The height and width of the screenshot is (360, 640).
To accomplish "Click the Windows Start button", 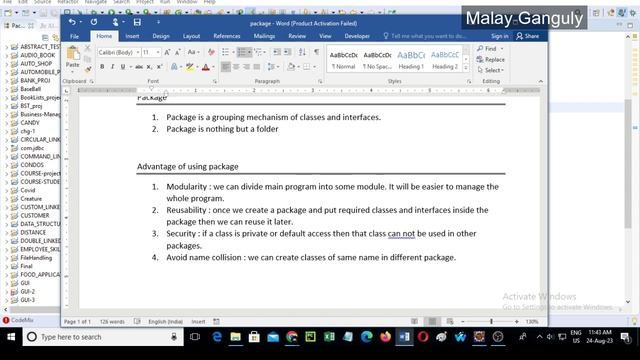I will (x=11, y=337).
